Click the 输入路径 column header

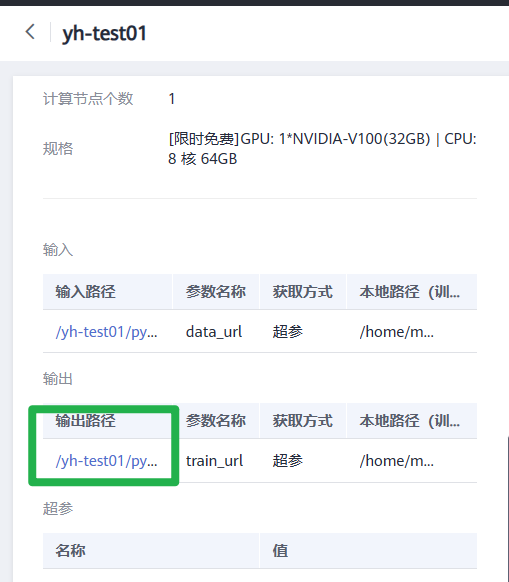point(85,292)
